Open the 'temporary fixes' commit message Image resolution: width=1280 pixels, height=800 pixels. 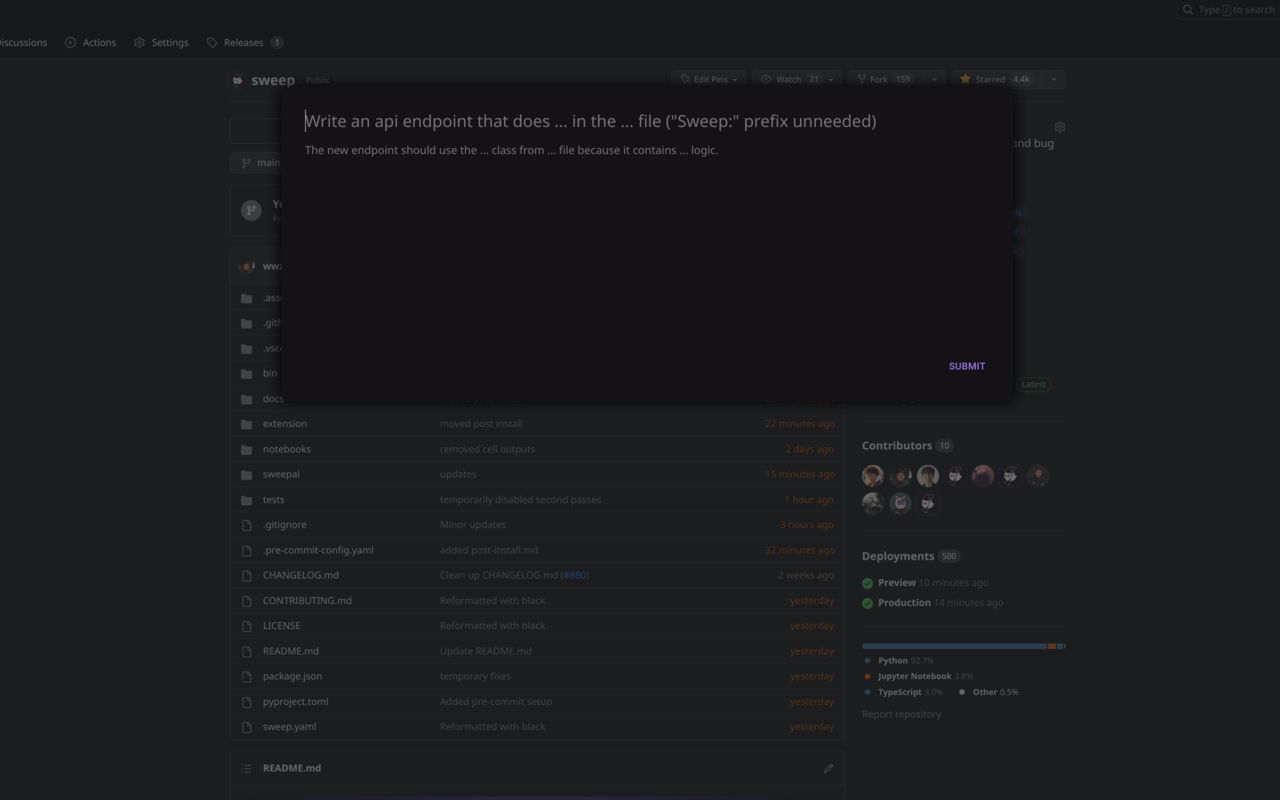tap(475, 676)
